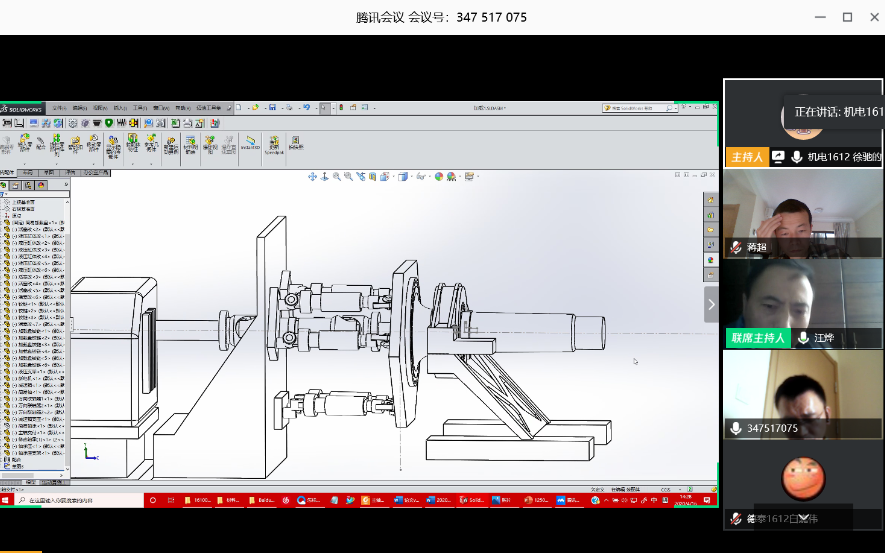This screenshot has width=885, height=553.
Task: Click the undo arrow in SolidWorks toolbar
Action: click(307, 107)
